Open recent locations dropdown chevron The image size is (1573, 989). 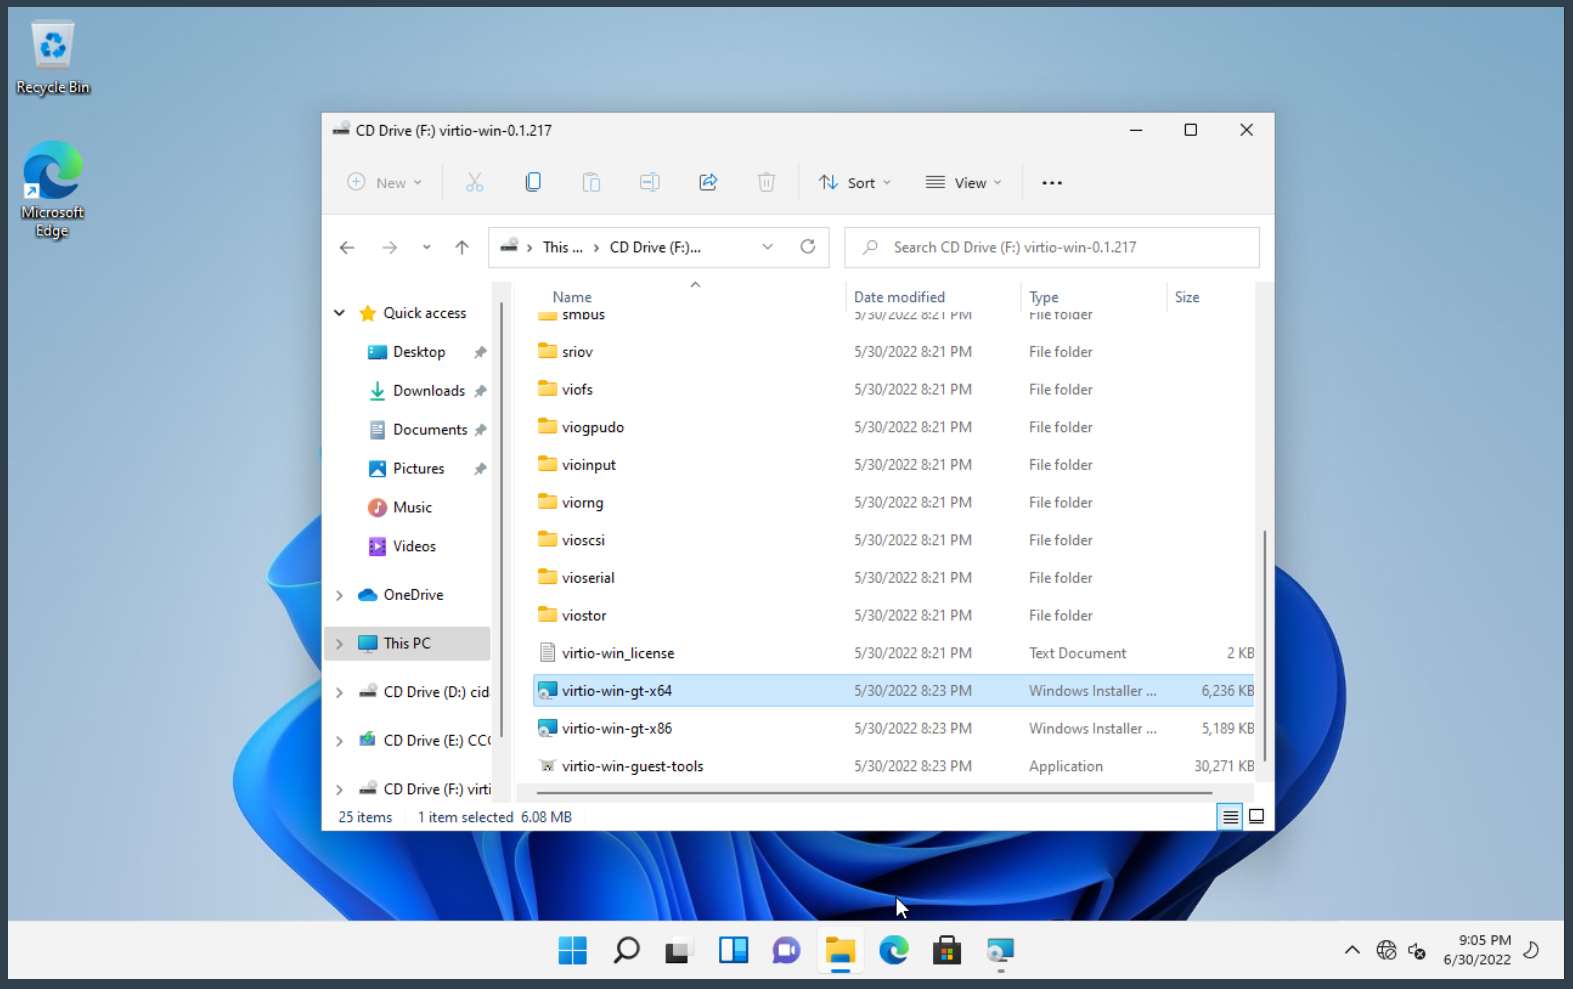point(427,247)
